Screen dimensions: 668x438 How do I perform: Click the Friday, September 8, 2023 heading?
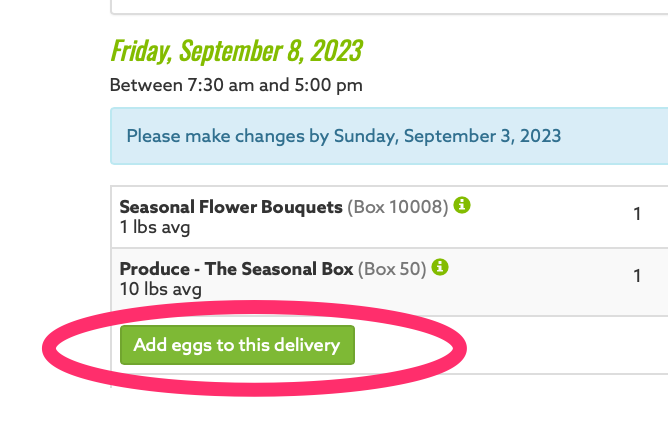pyautogui.click(x=236, y=50)
